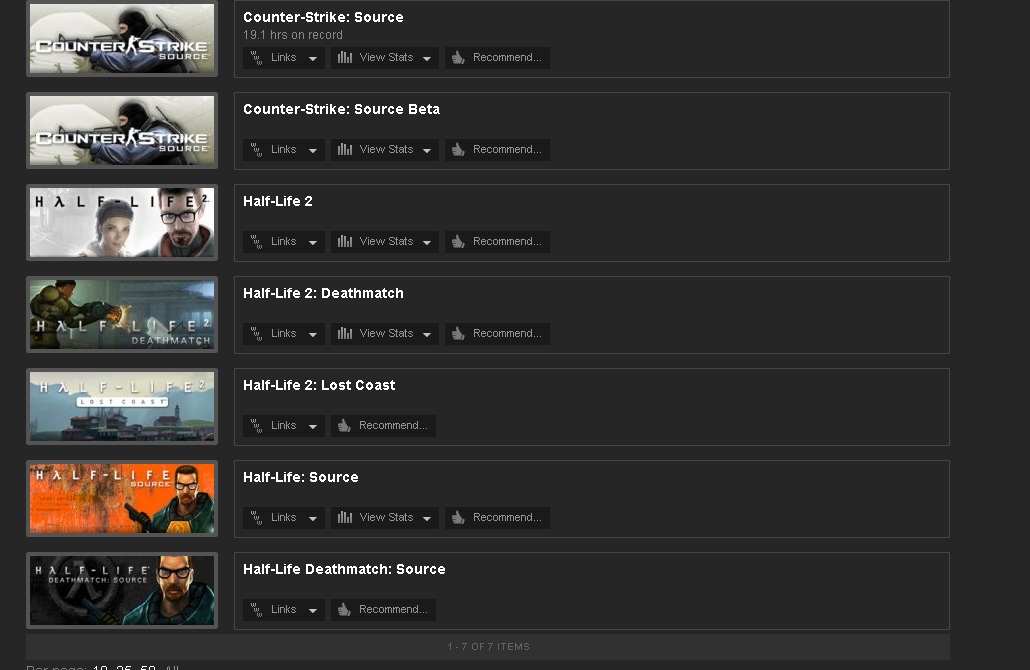Open View Stats dropdown in Half-Life 2 row
Image resolution: width=1030 pixels, height=670 pixels.
tap(385, 242)
